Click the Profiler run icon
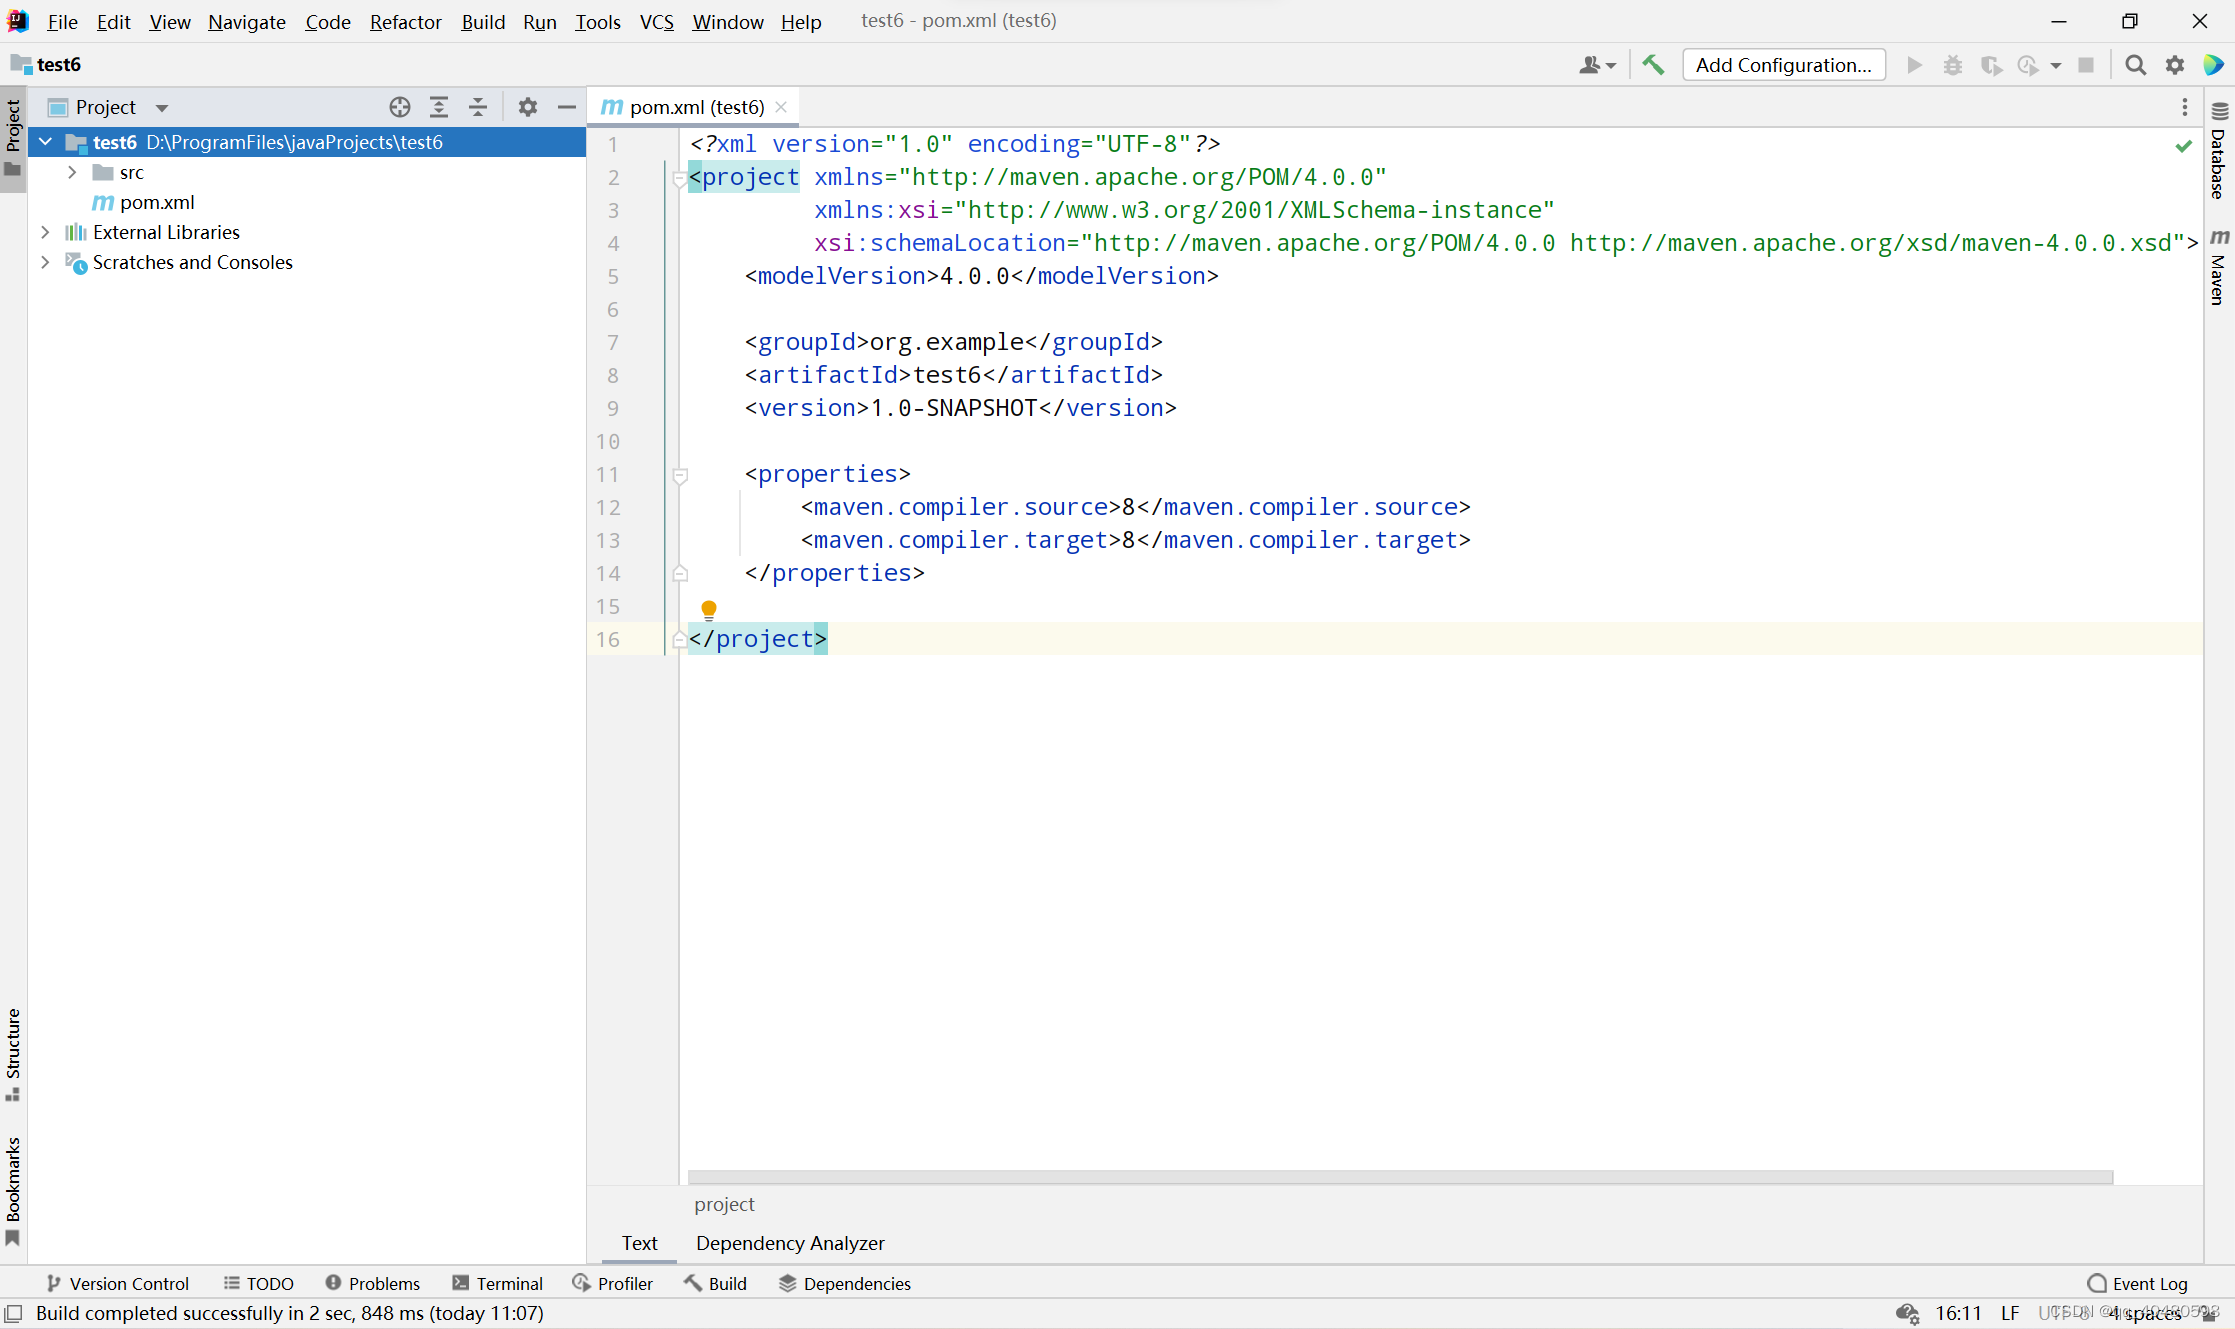This screenshot has height=1329, width=2235. pos(2028,65)
